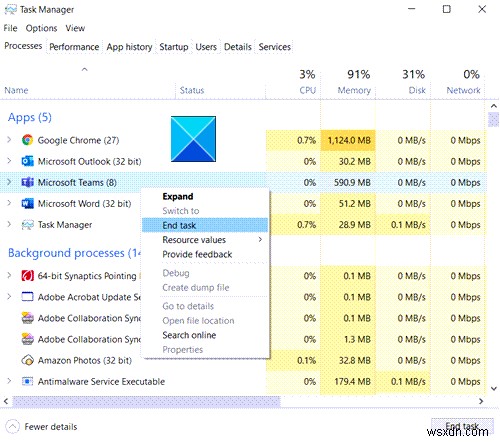Switch to the Details tab
This screenshot has height=442, width=500.
coord(238,47)
